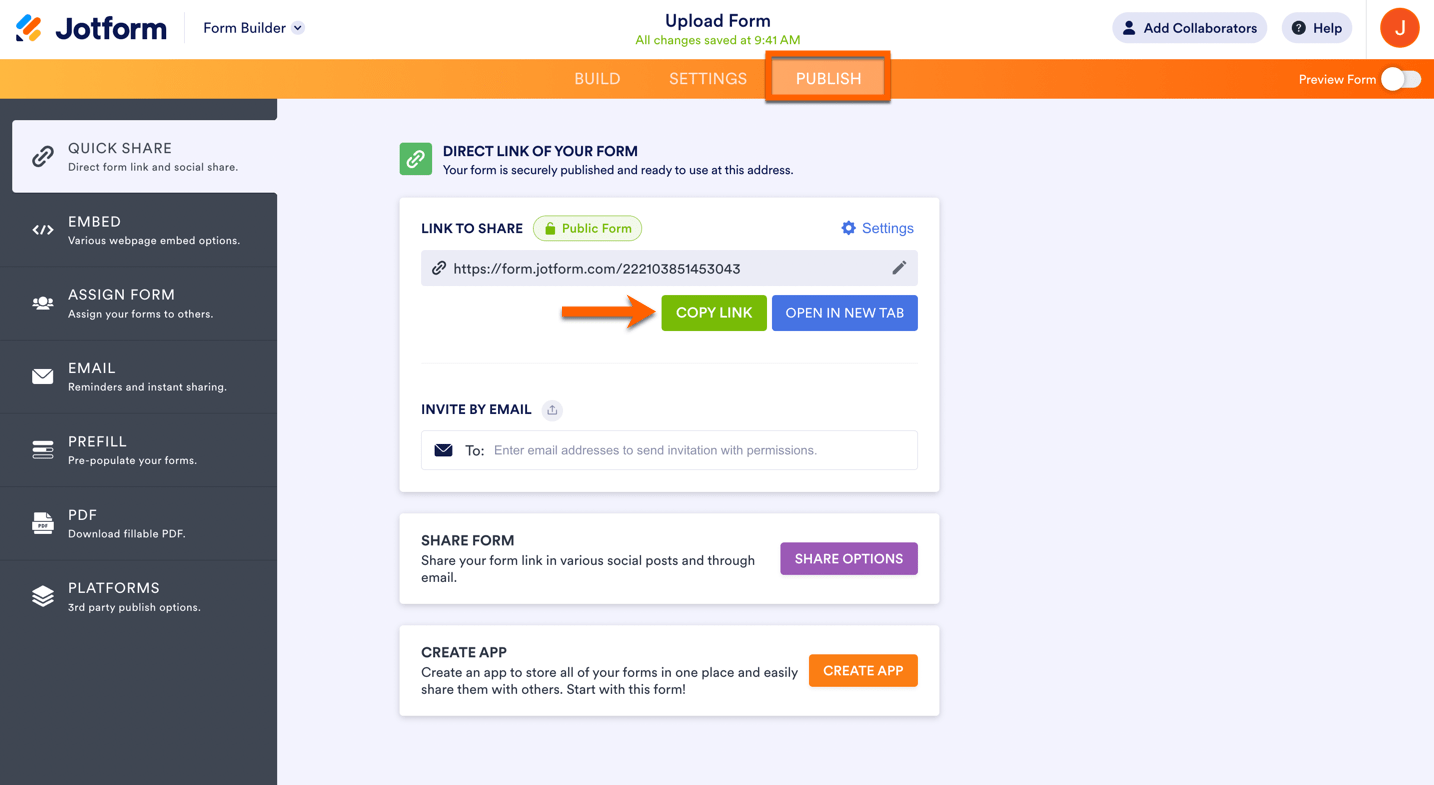Toggle the Preview Form switch
Viewport: 1434px width, 785px height.
point(1400,79)
